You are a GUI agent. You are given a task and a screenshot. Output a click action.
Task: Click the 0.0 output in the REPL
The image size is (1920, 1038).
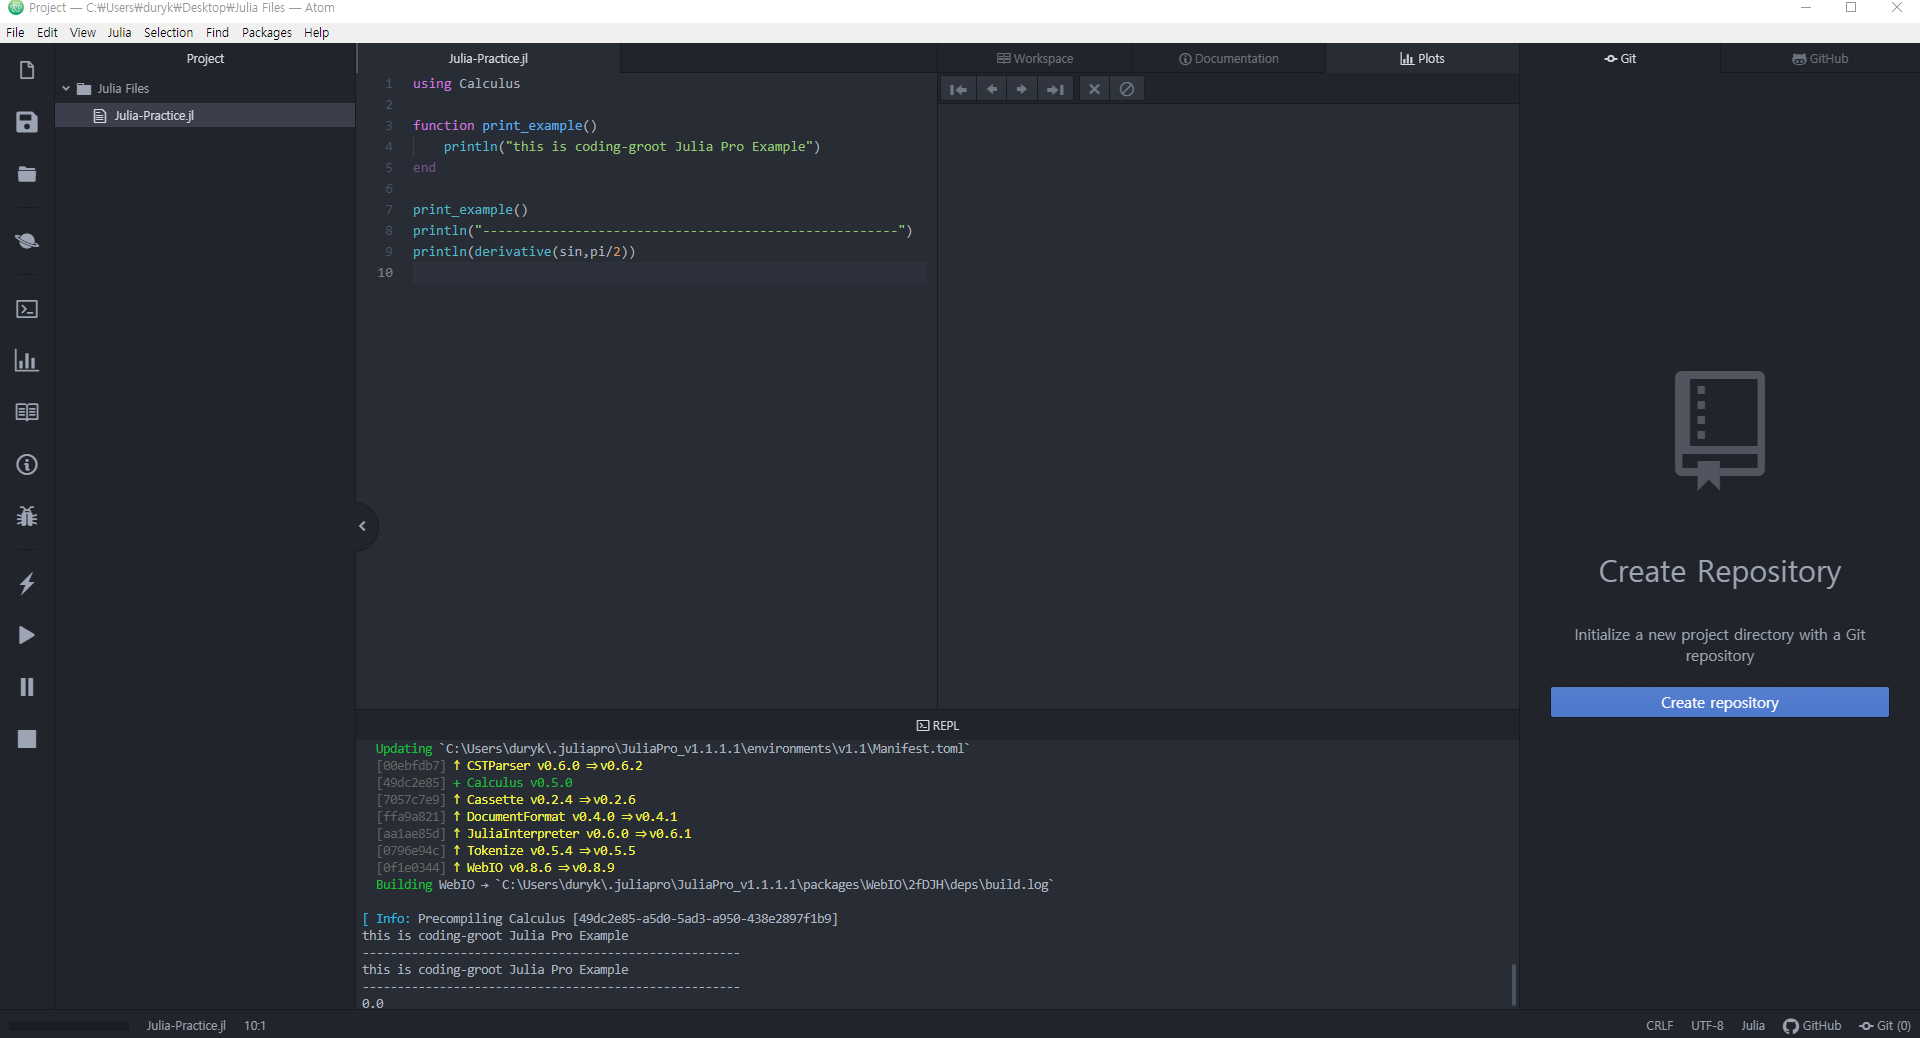click(x=373, y=1003)
